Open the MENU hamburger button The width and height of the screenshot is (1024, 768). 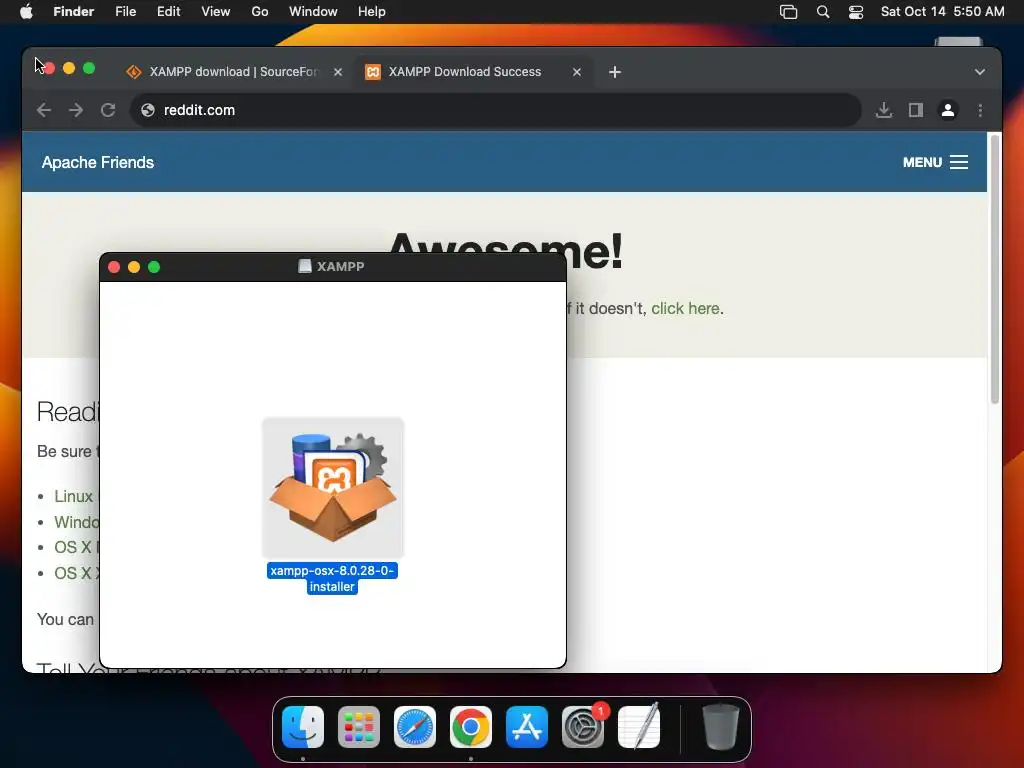click(x=935, y=162)
